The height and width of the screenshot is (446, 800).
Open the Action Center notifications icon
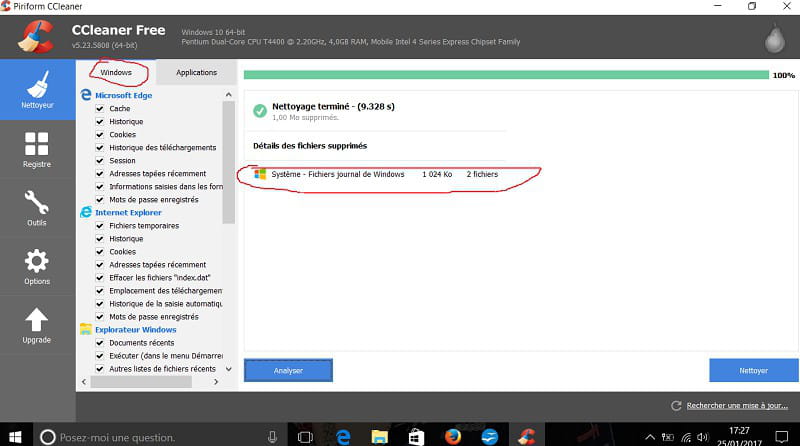pos(782,437)
